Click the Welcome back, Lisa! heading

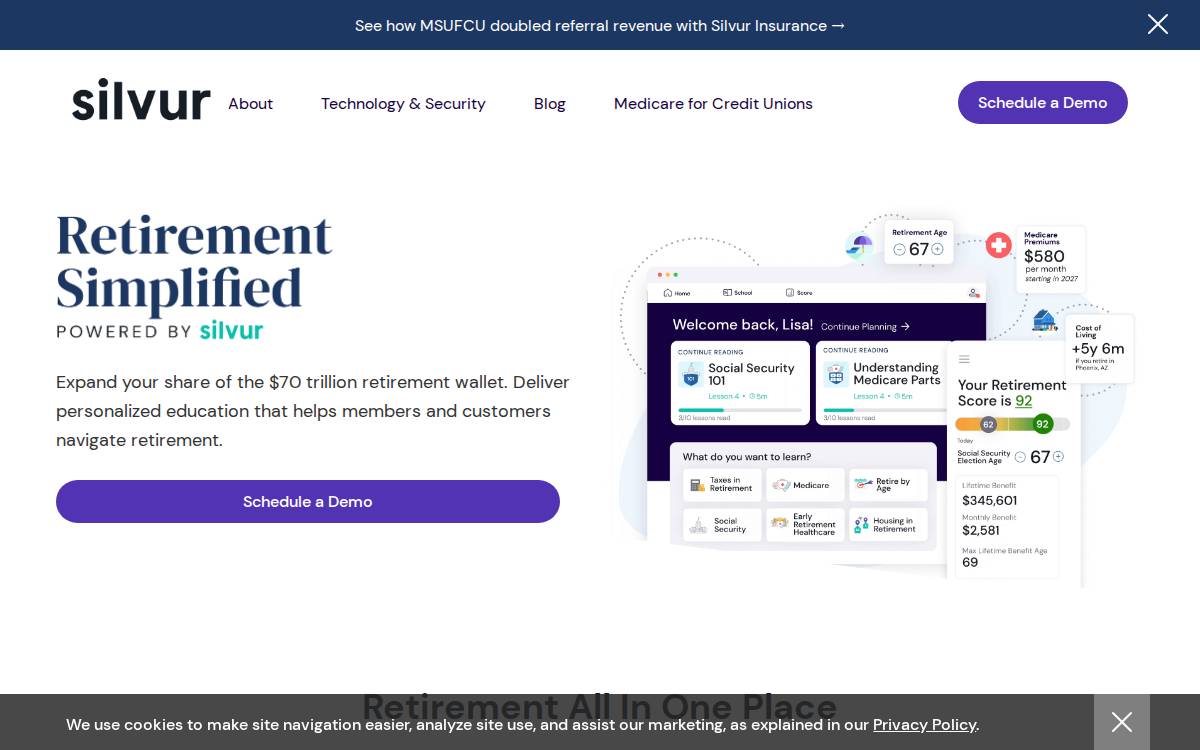743,325
